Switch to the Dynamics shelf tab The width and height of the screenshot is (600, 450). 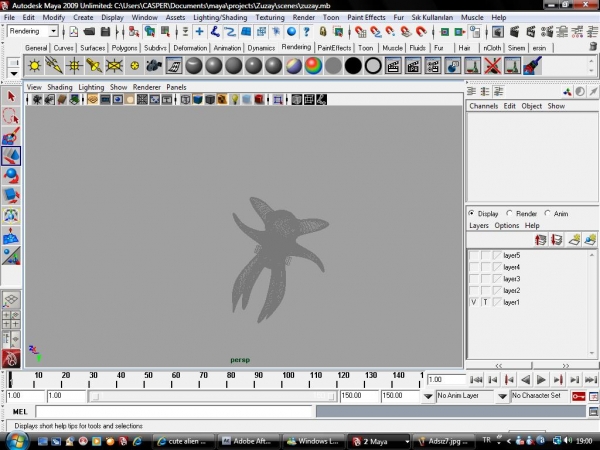[261, 48]
